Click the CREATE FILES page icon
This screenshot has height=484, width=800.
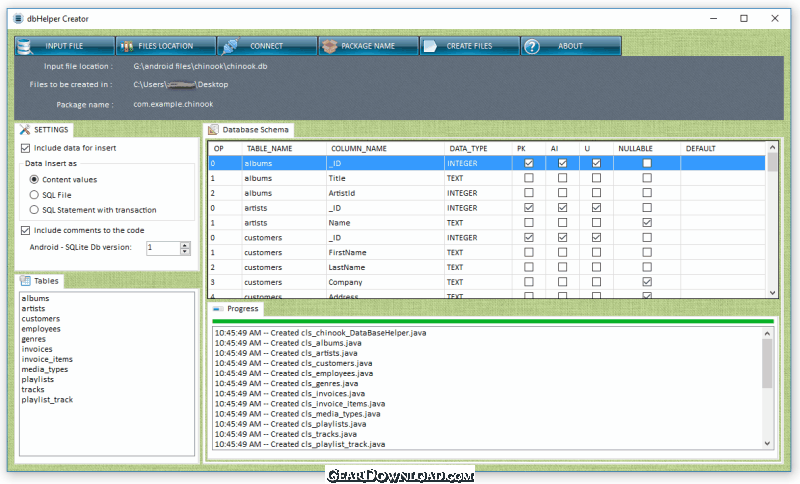click(430, 46)
